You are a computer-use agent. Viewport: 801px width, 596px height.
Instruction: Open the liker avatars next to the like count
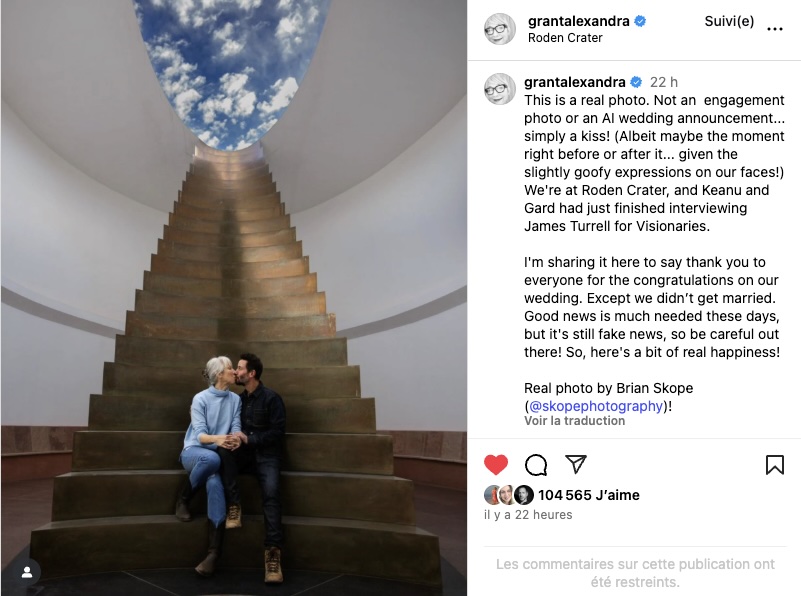(x=508, y=495)
